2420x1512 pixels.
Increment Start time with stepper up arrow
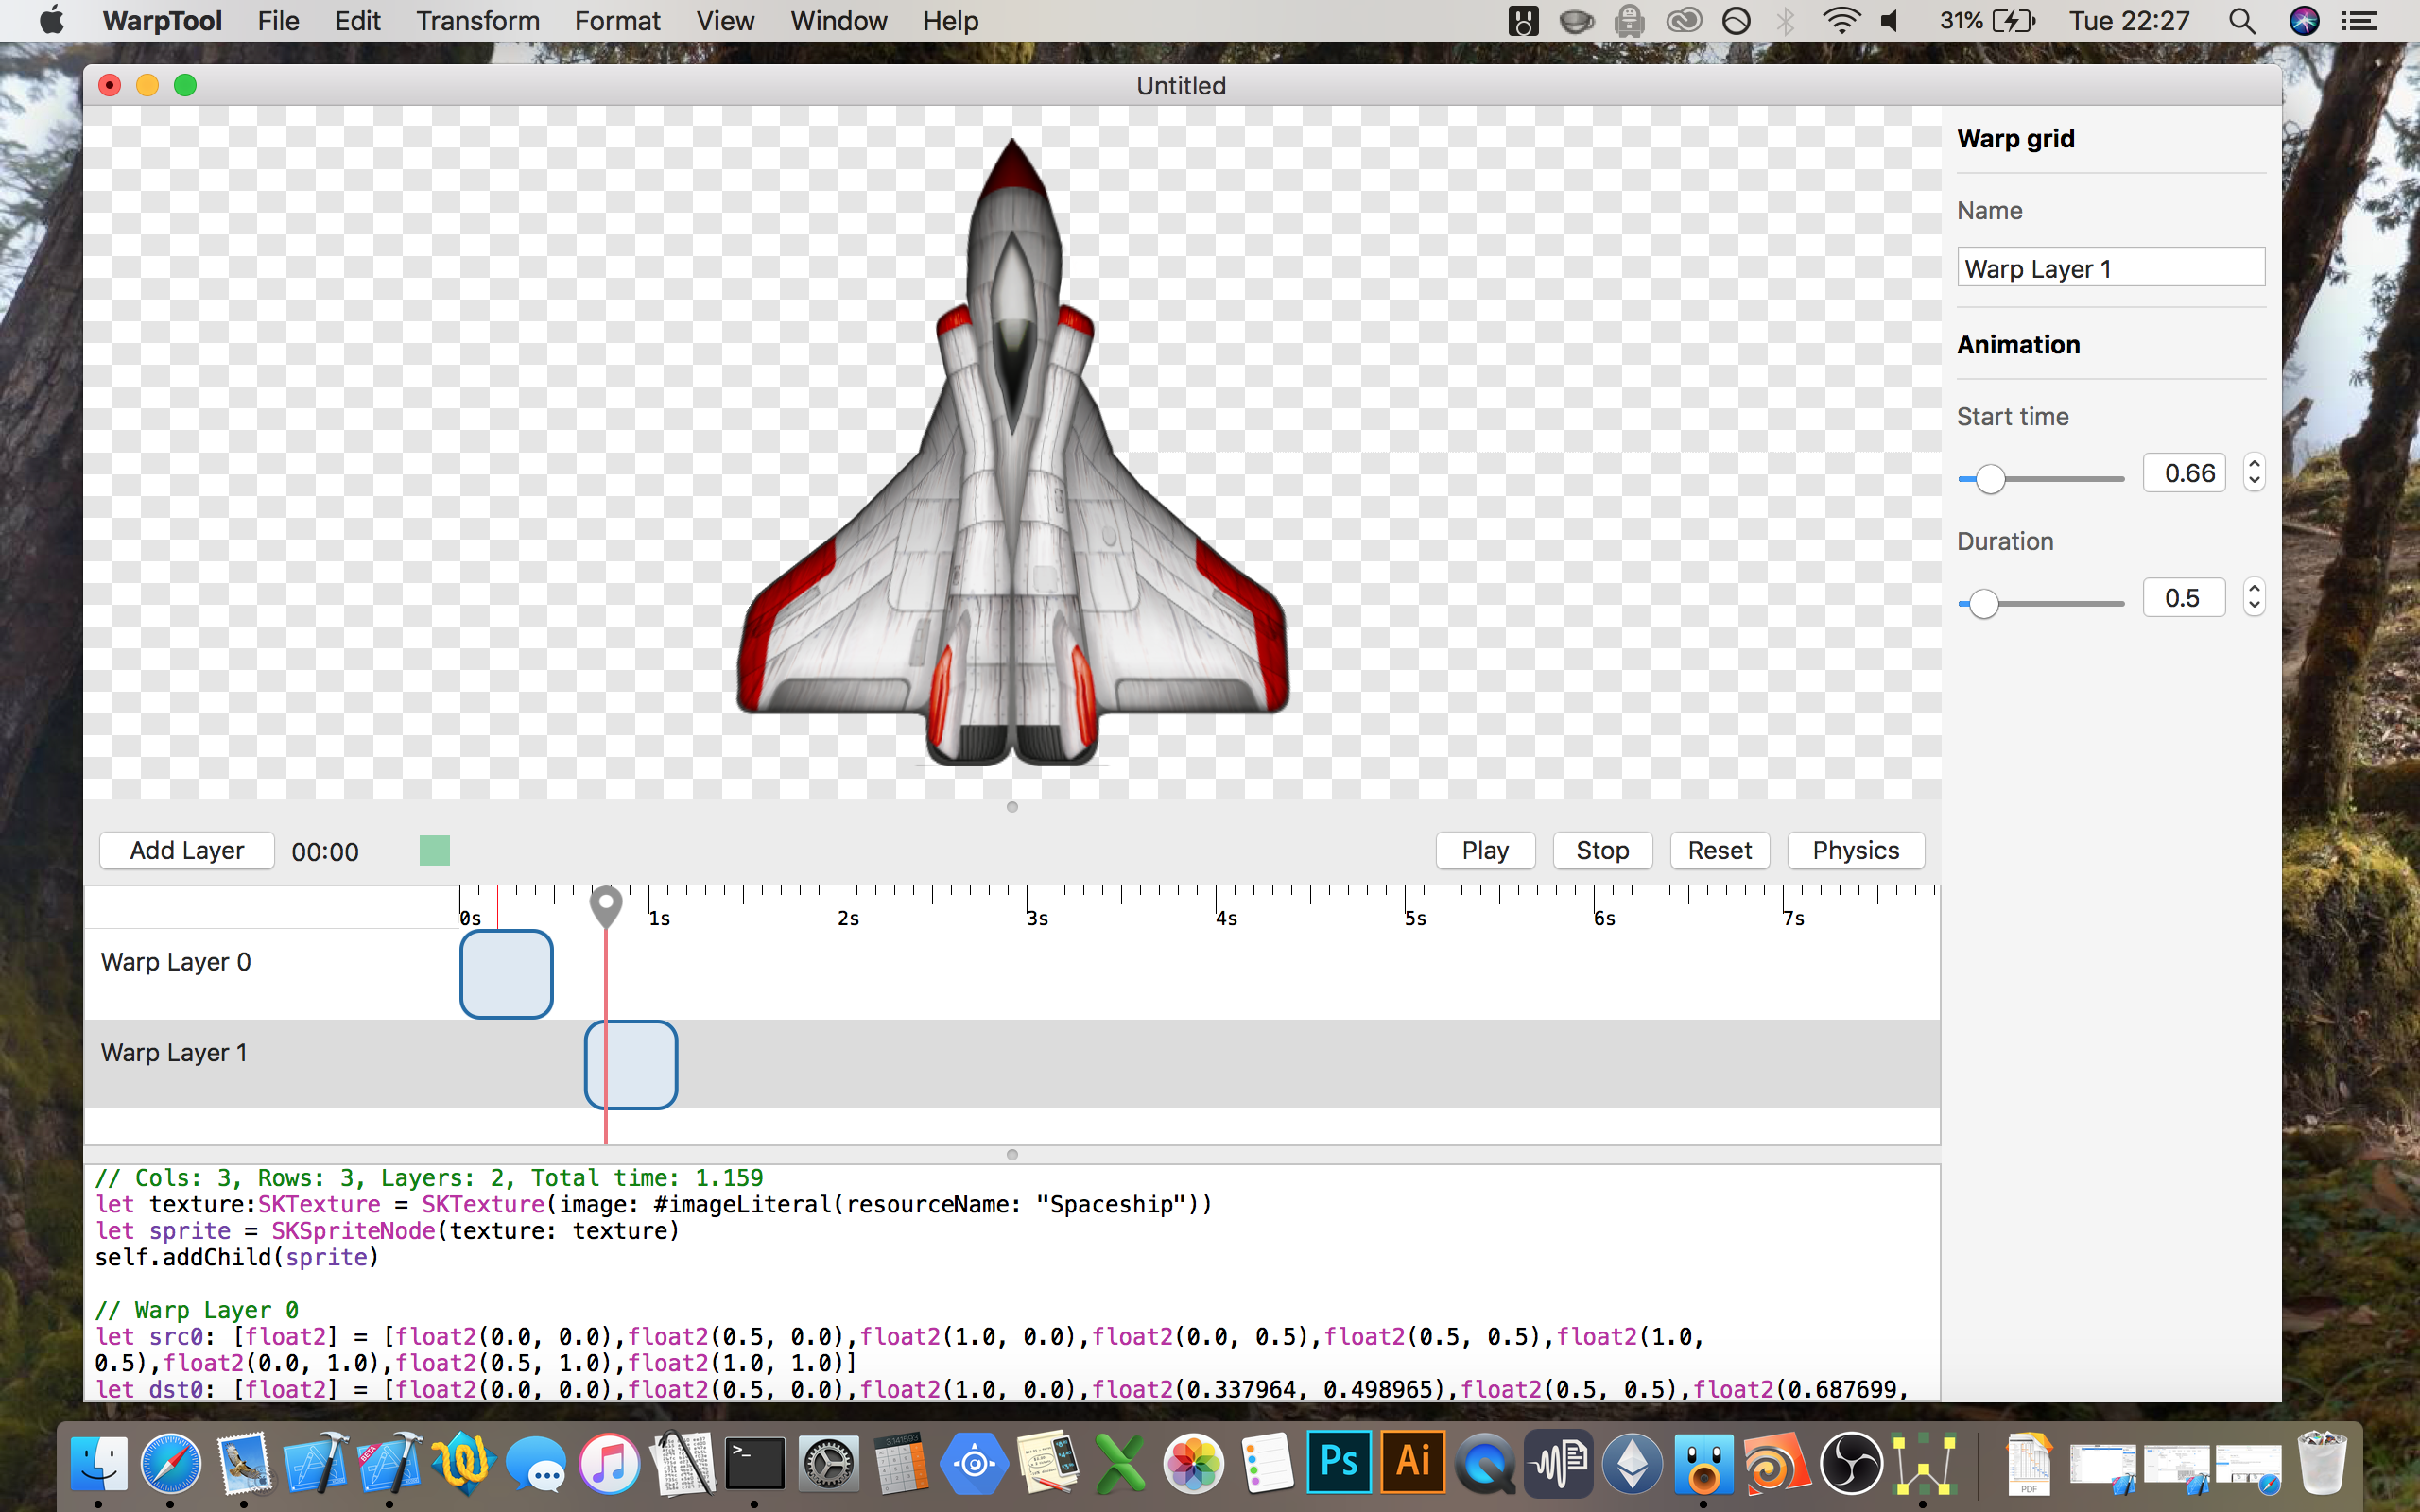(2254, 464)
